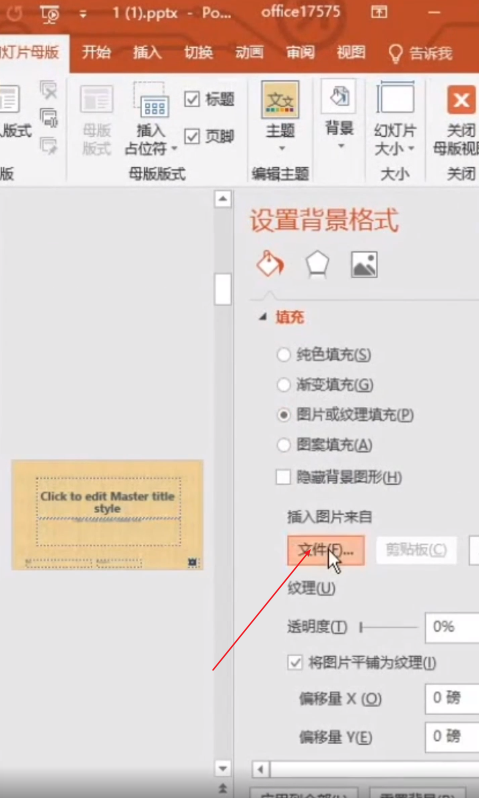Click the 纹理(U) label
Image resolution: width=479 pixels, height=798 pixels.
312,589
